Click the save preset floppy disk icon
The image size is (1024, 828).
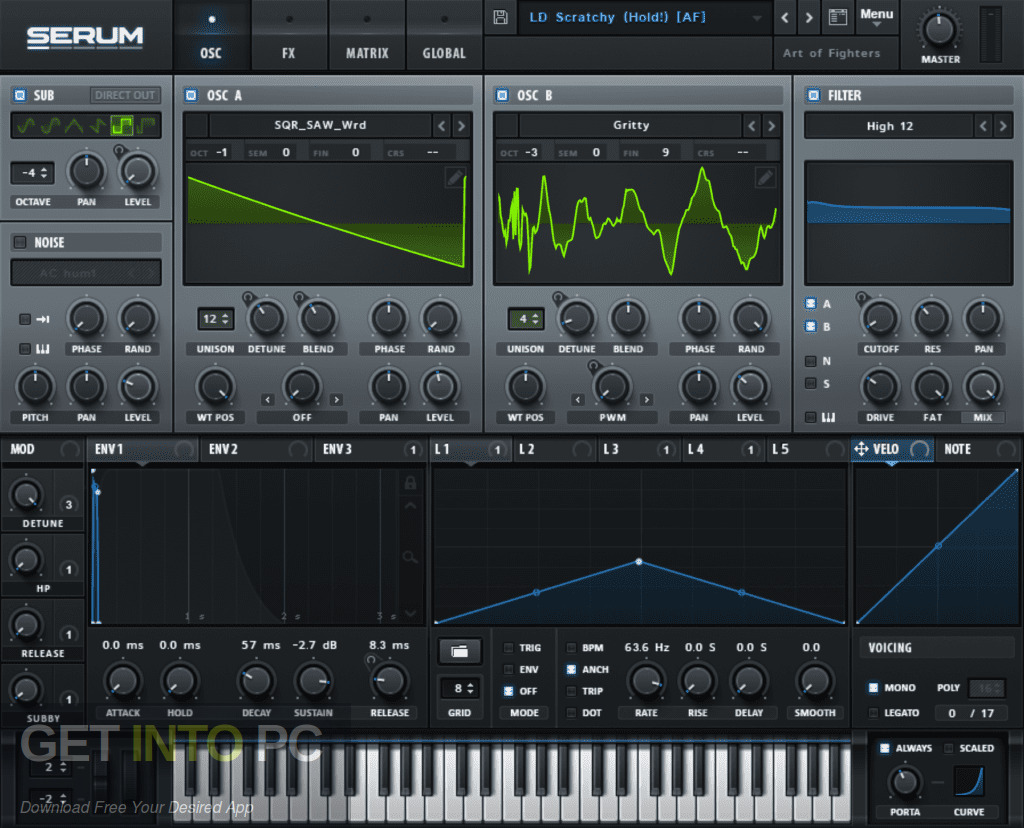(x=500, y=17)
